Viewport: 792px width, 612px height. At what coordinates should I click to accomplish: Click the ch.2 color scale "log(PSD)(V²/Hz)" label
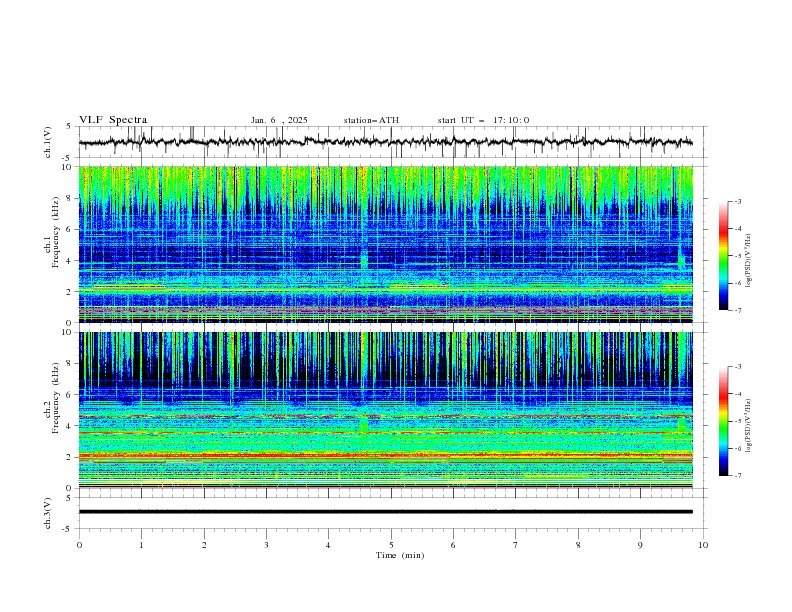(x=748, y=426)
